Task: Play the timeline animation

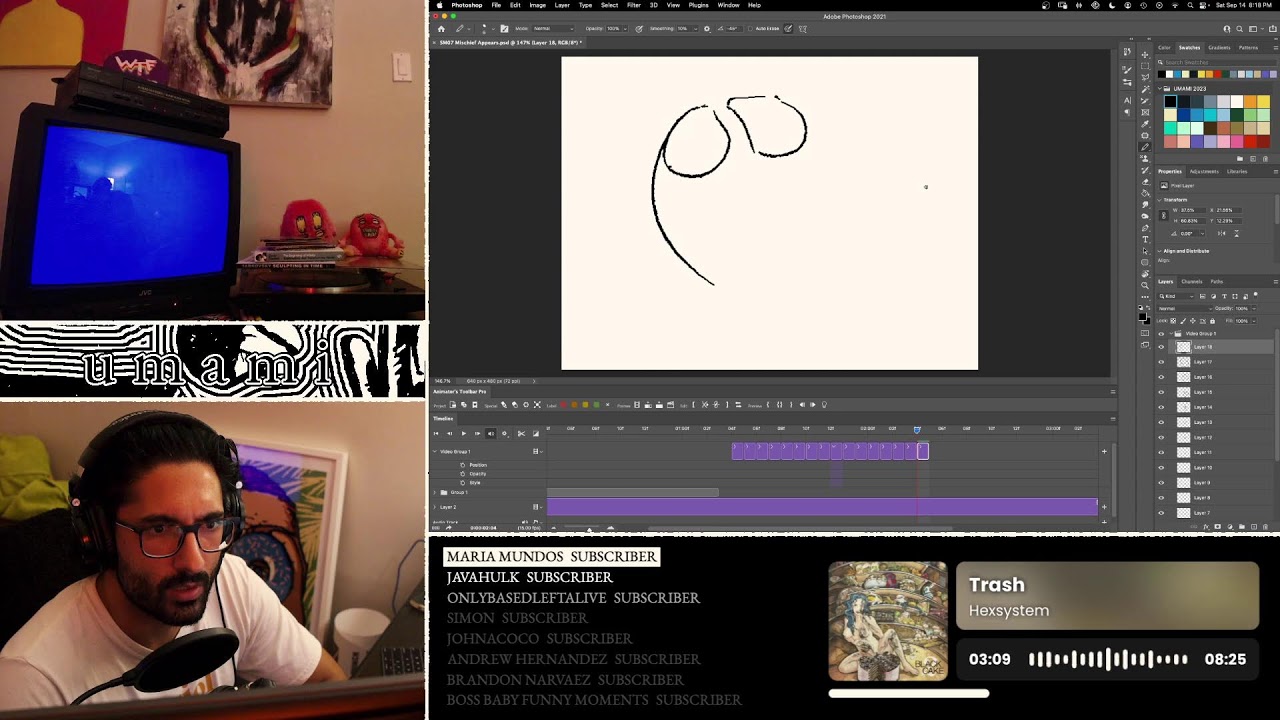Action: coord(464,433)
